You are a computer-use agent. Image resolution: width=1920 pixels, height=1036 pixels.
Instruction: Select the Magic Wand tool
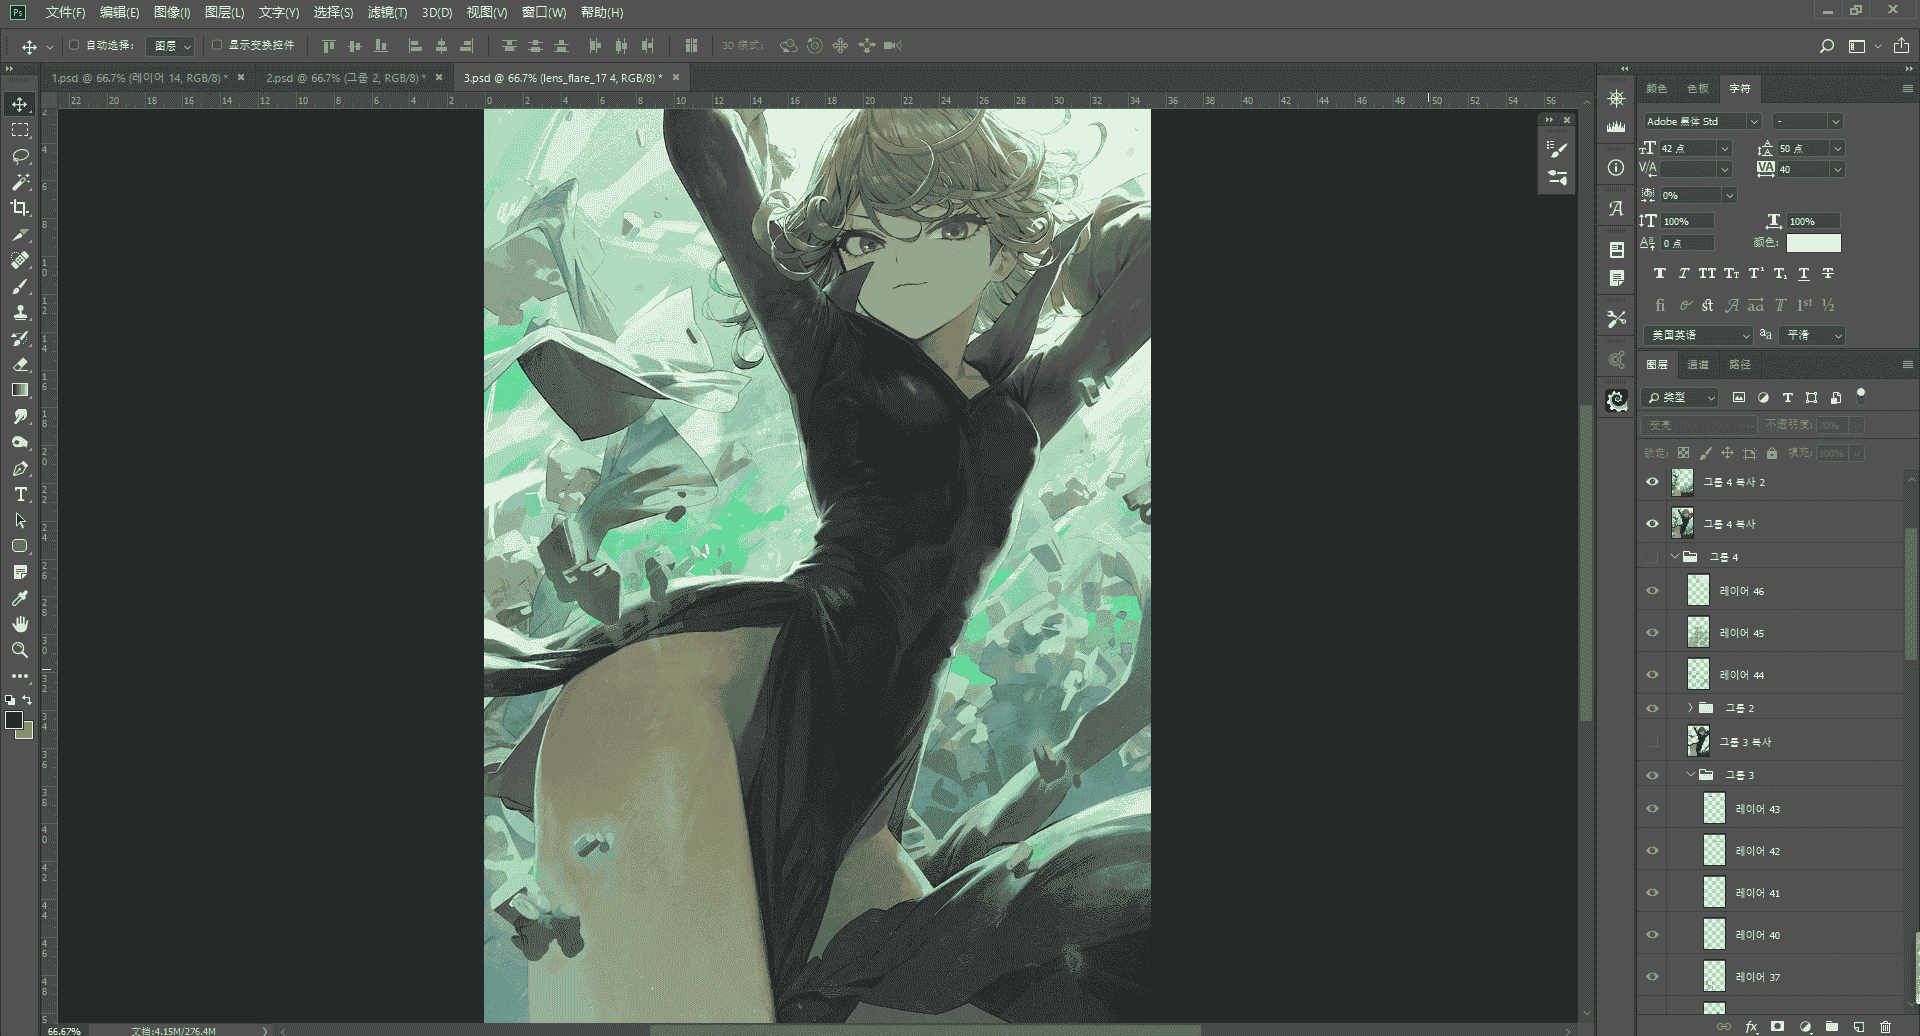coord(20,182)
